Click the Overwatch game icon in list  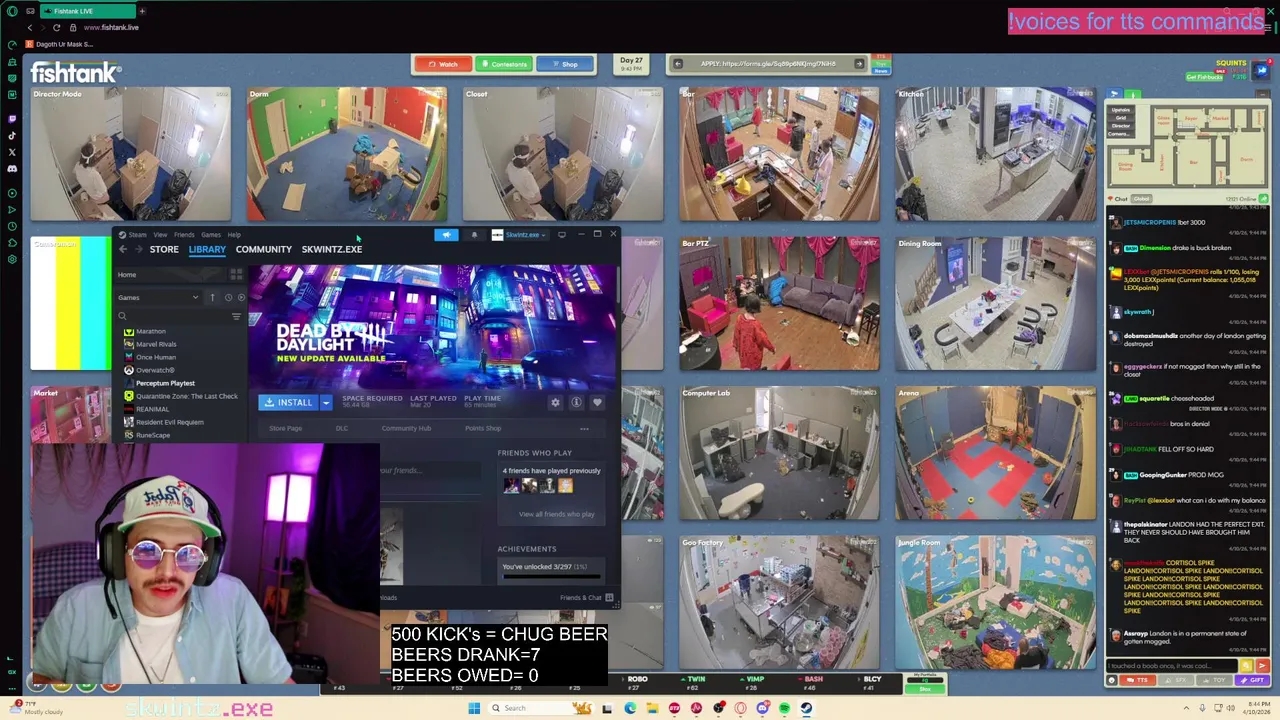(x=128, y=370)
